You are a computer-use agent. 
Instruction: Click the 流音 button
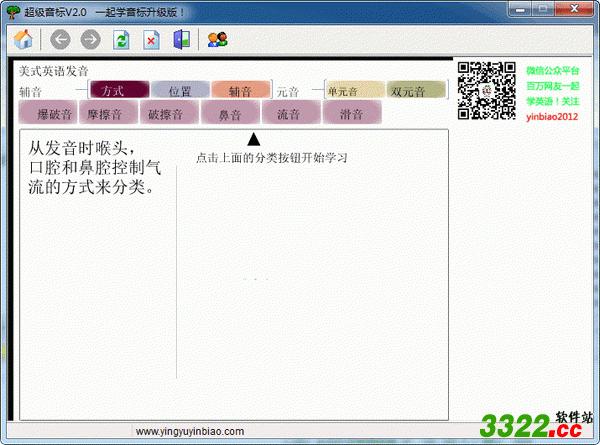pyautogui.click(x=291, y=113)
